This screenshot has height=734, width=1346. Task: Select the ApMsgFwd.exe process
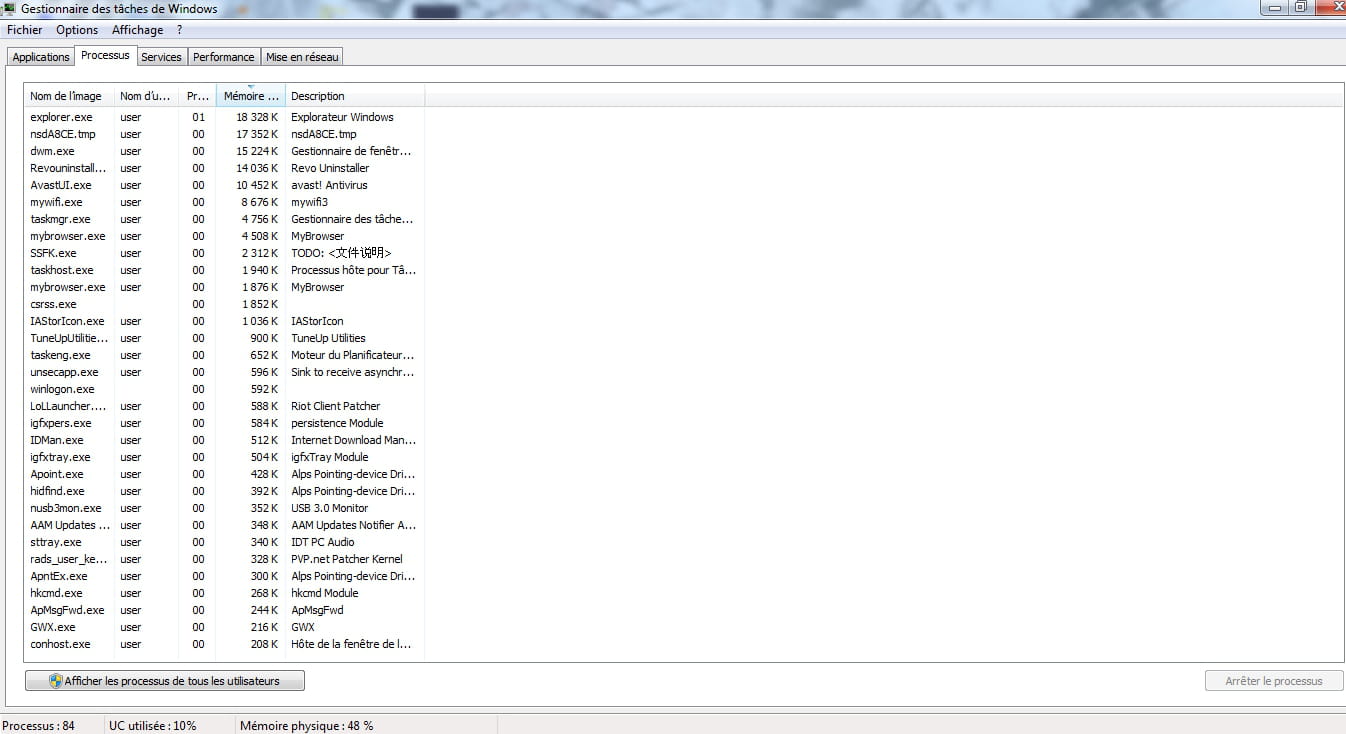[225, 610]
